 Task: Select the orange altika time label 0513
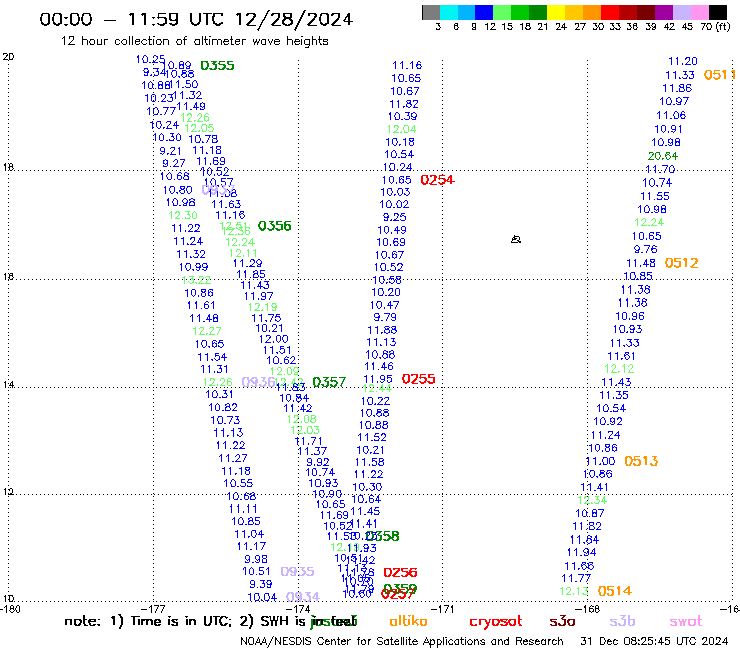click(641, 461)
